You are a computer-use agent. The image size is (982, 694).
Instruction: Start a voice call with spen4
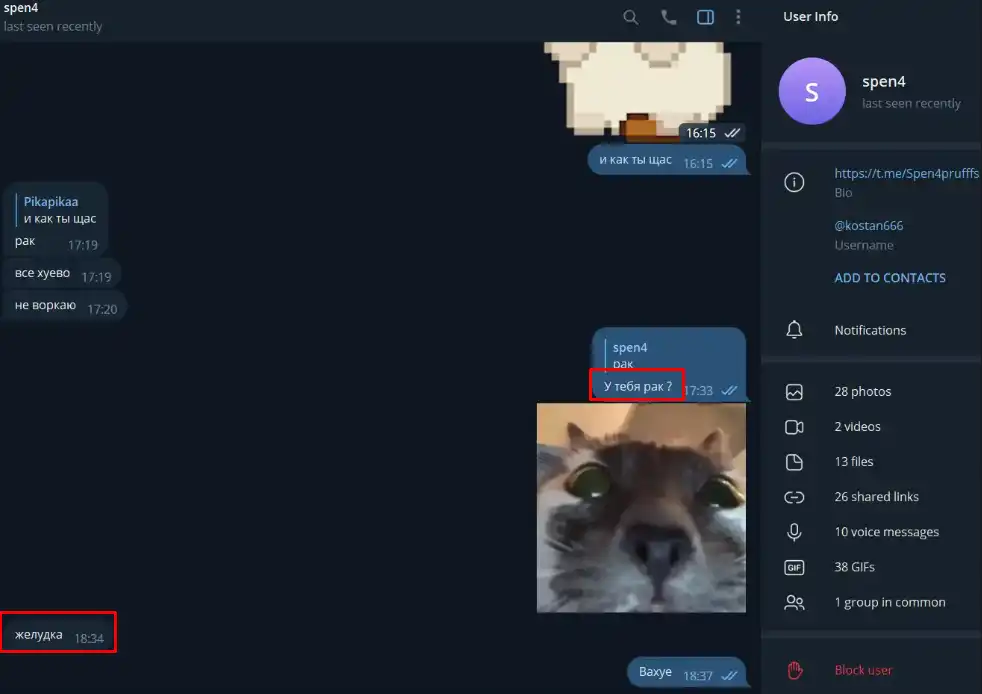[668, 17]
